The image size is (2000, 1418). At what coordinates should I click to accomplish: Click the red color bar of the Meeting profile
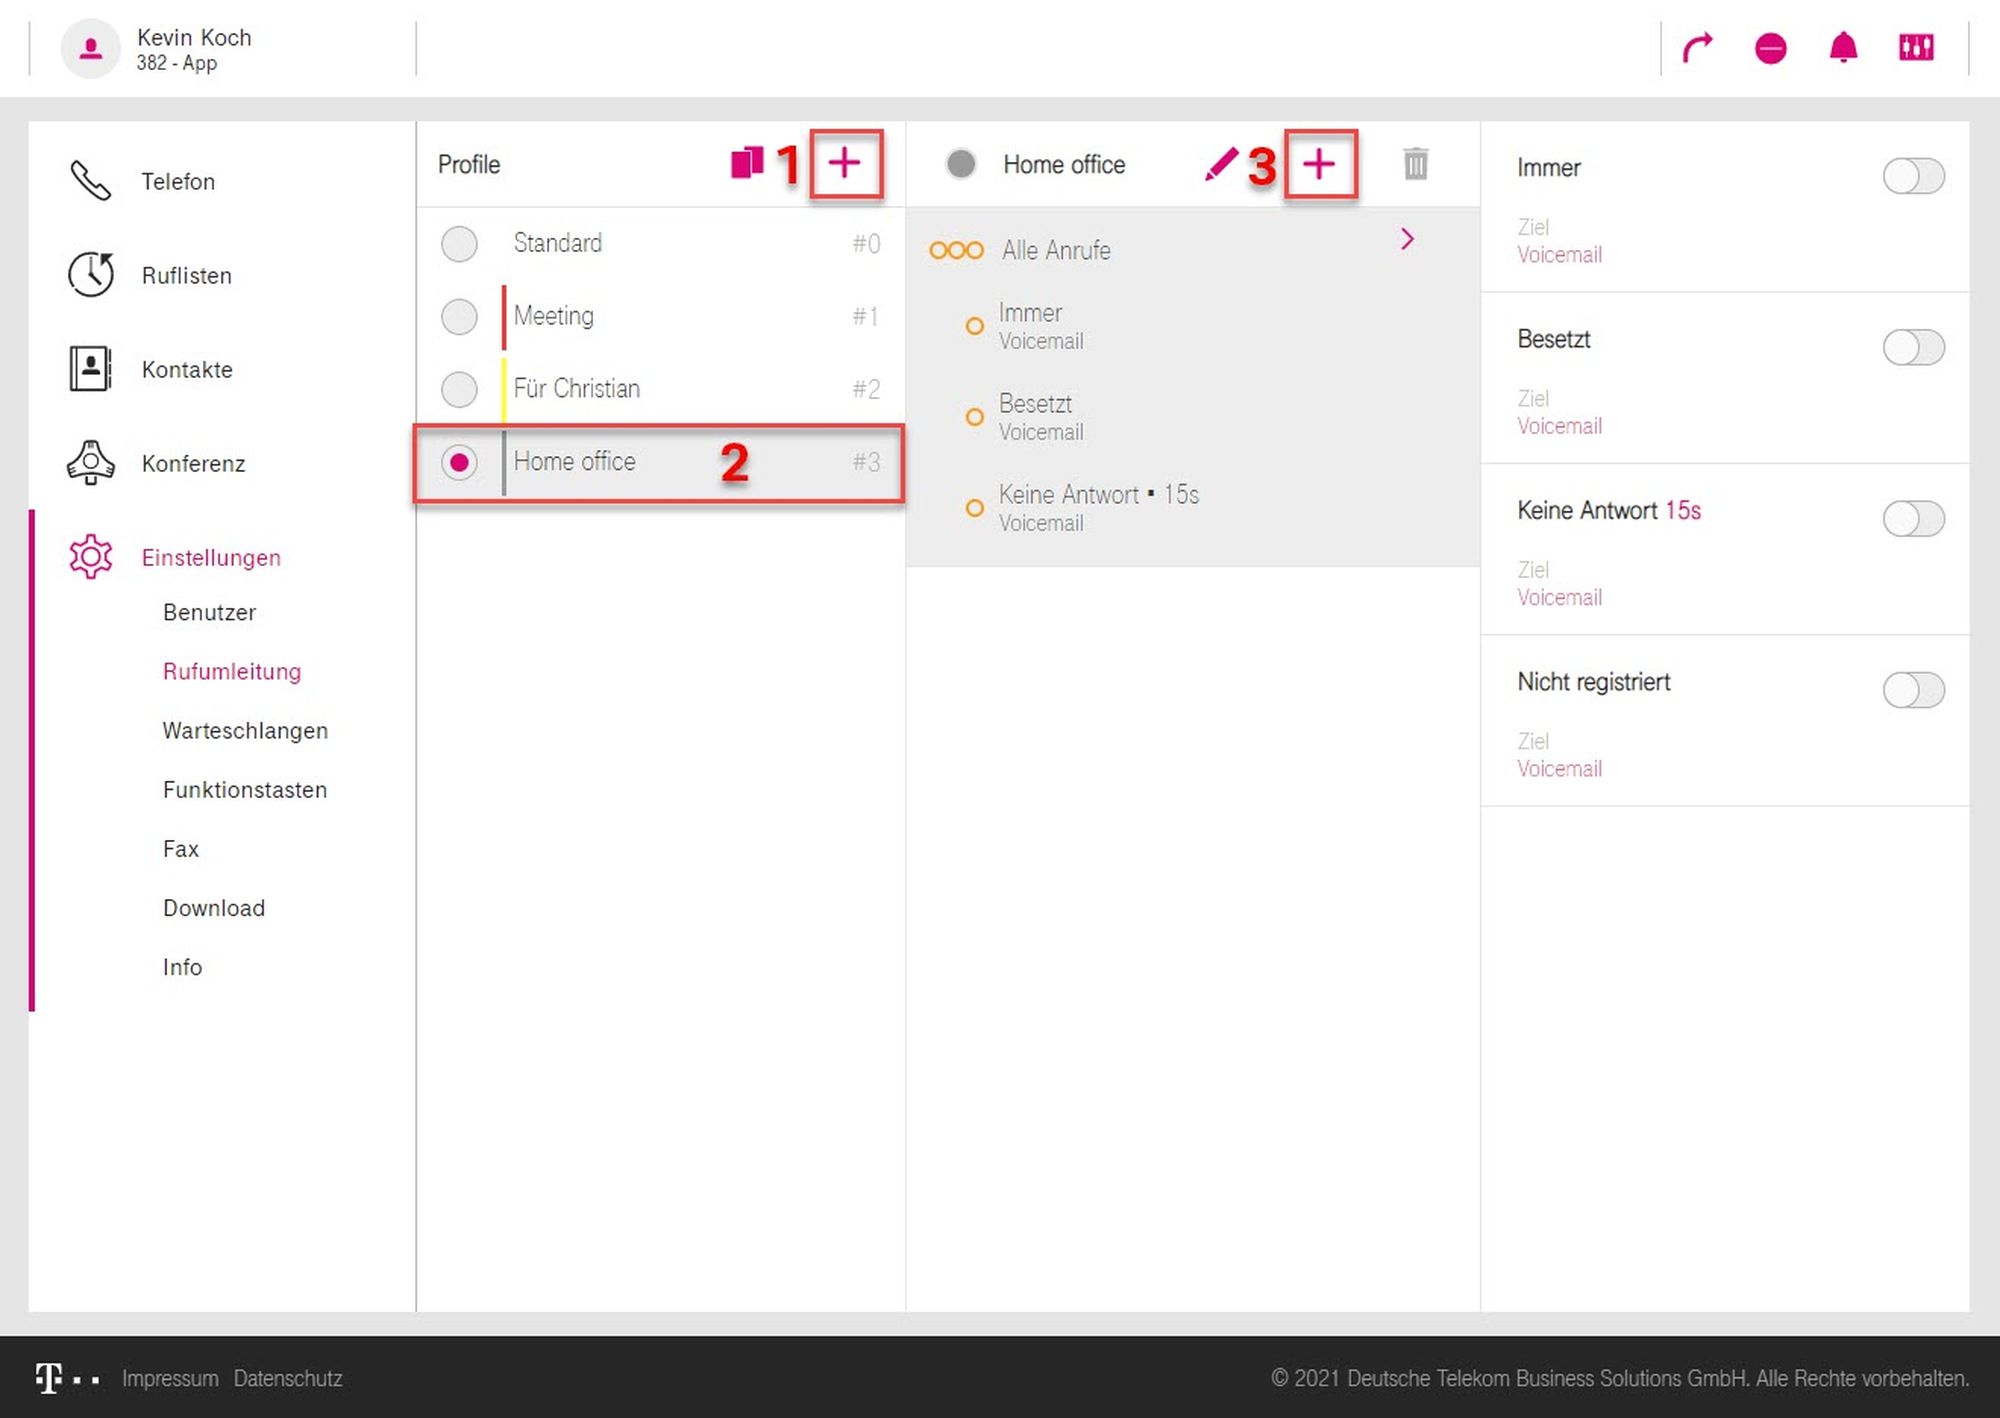point(503,316)
